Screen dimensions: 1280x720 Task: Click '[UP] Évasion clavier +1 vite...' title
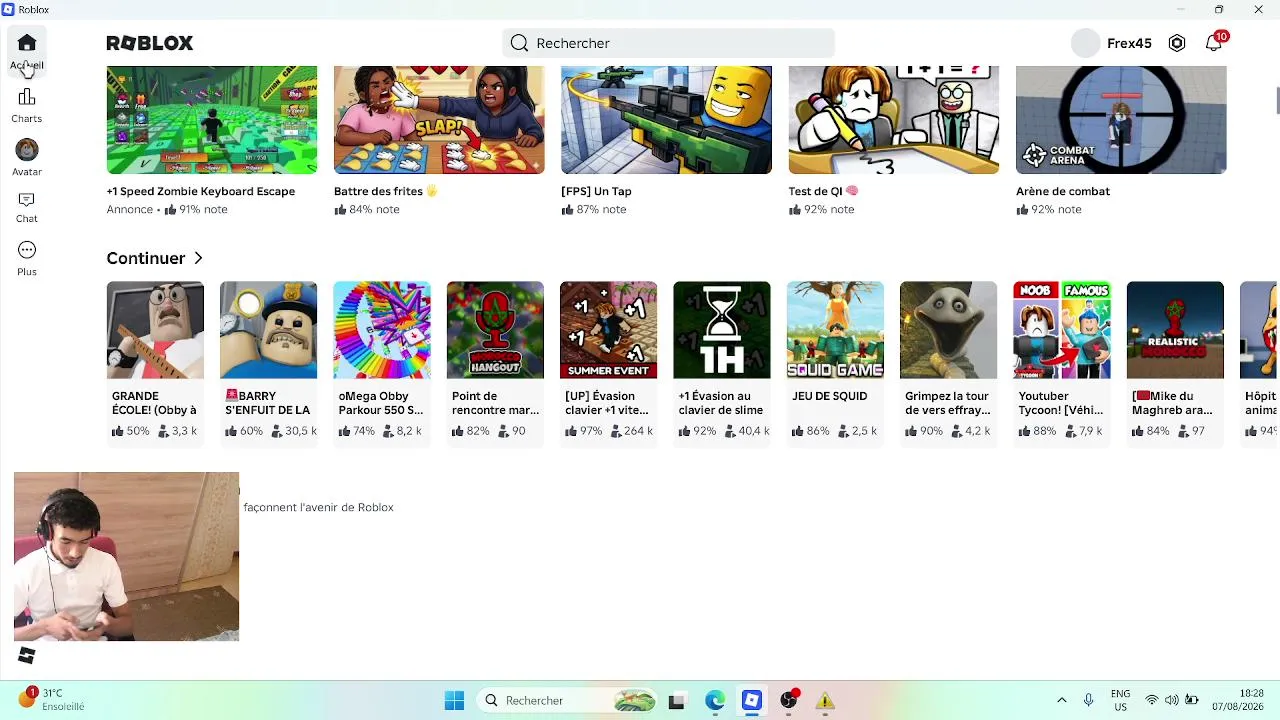point(607,403)
